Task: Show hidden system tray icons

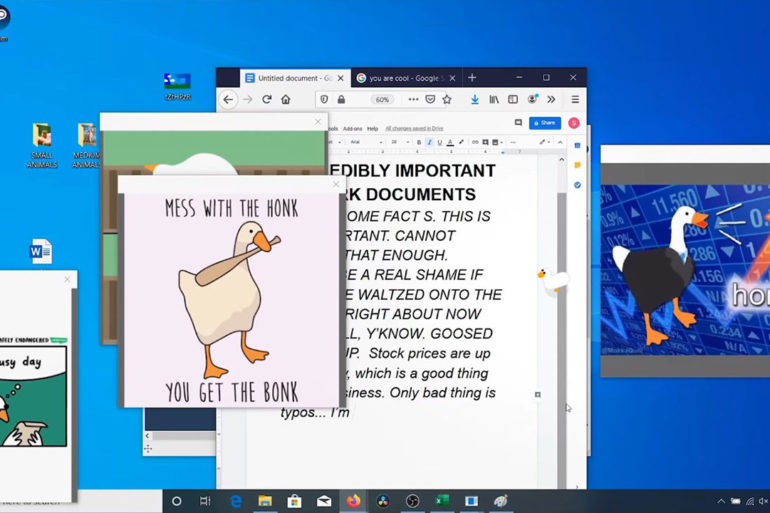Action: (x=720, y=501)
